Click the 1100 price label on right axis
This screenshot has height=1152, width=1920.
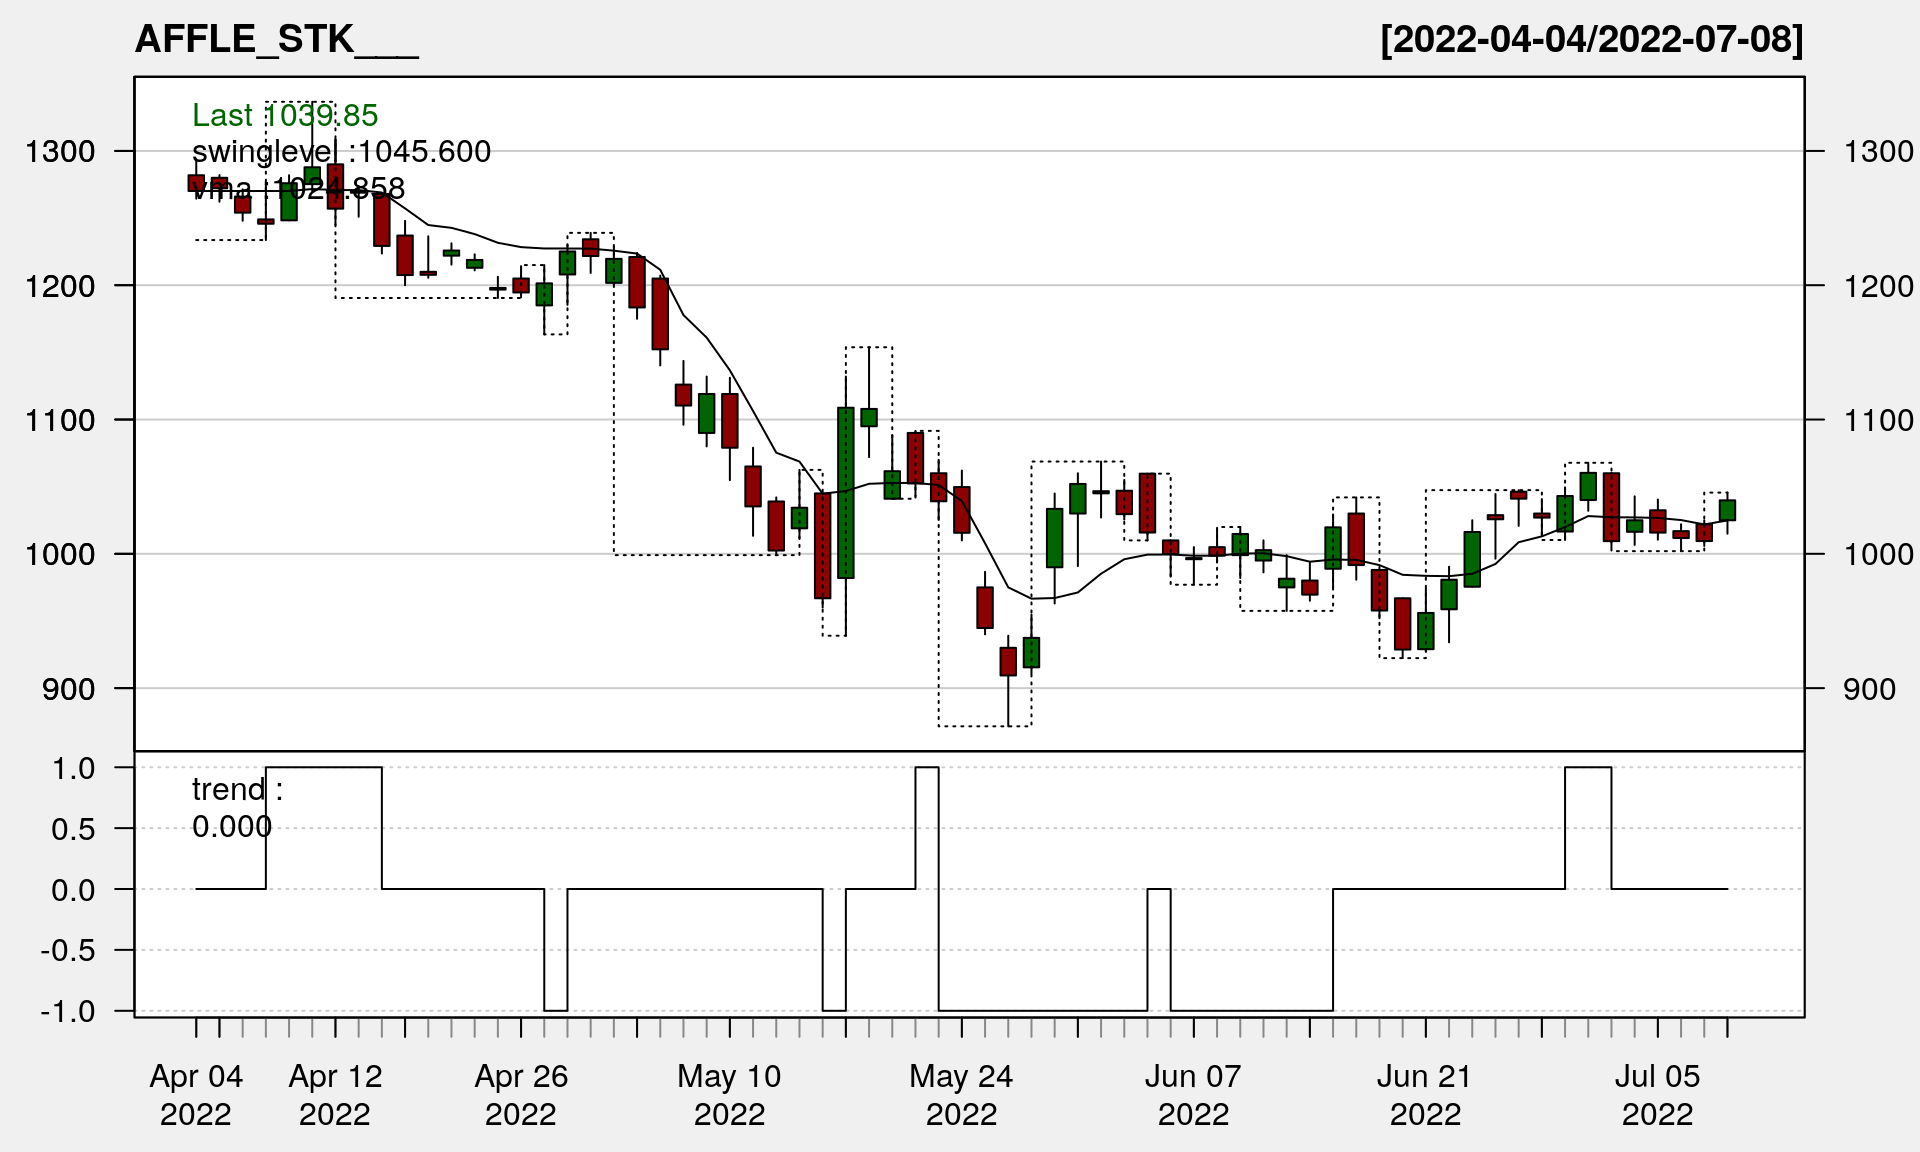pos(1879,420)
